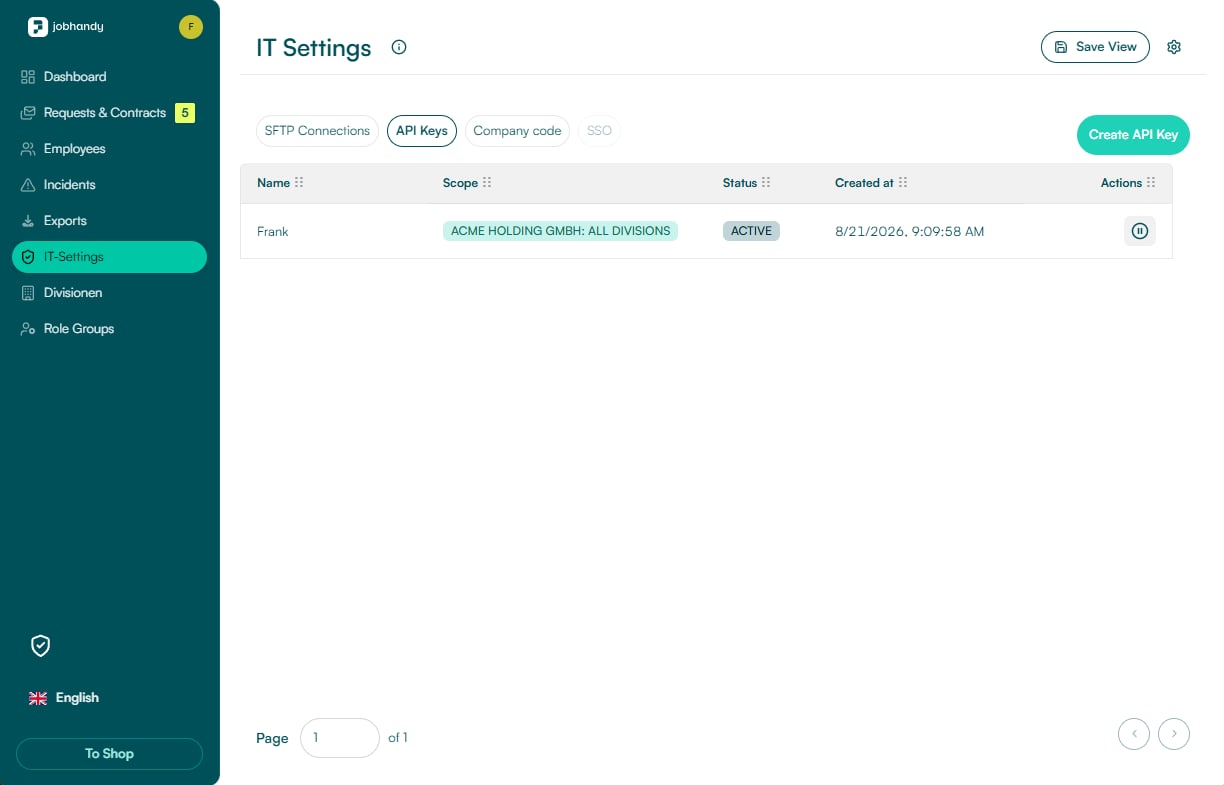Image resolution: width=1224 pixels, height=785 pixels.
Task: Click the ACME HOLDING GMBH: ALL DIVISIONS tag
Action: (560, 231)
